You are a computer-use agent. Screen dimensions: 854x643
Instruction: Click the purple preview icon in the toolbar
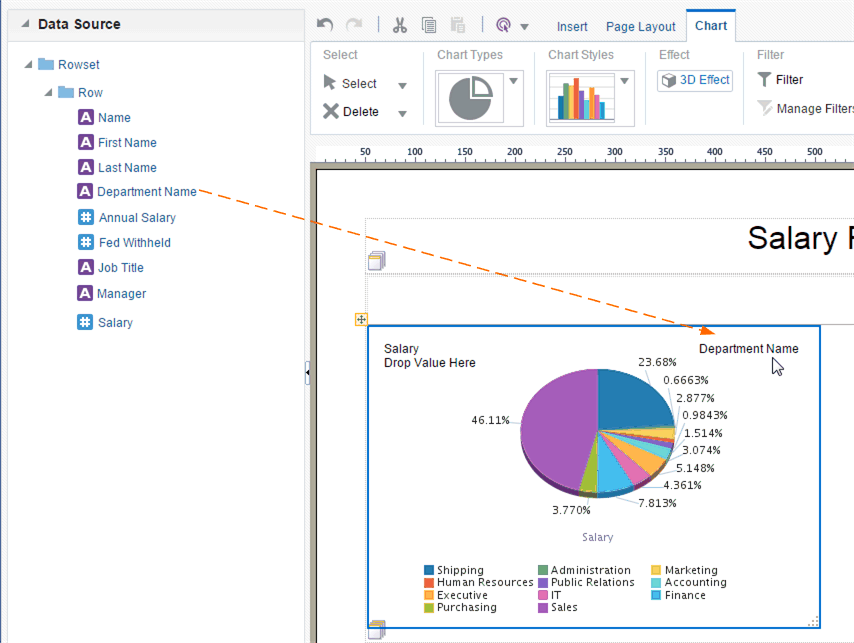click(505, 25)
